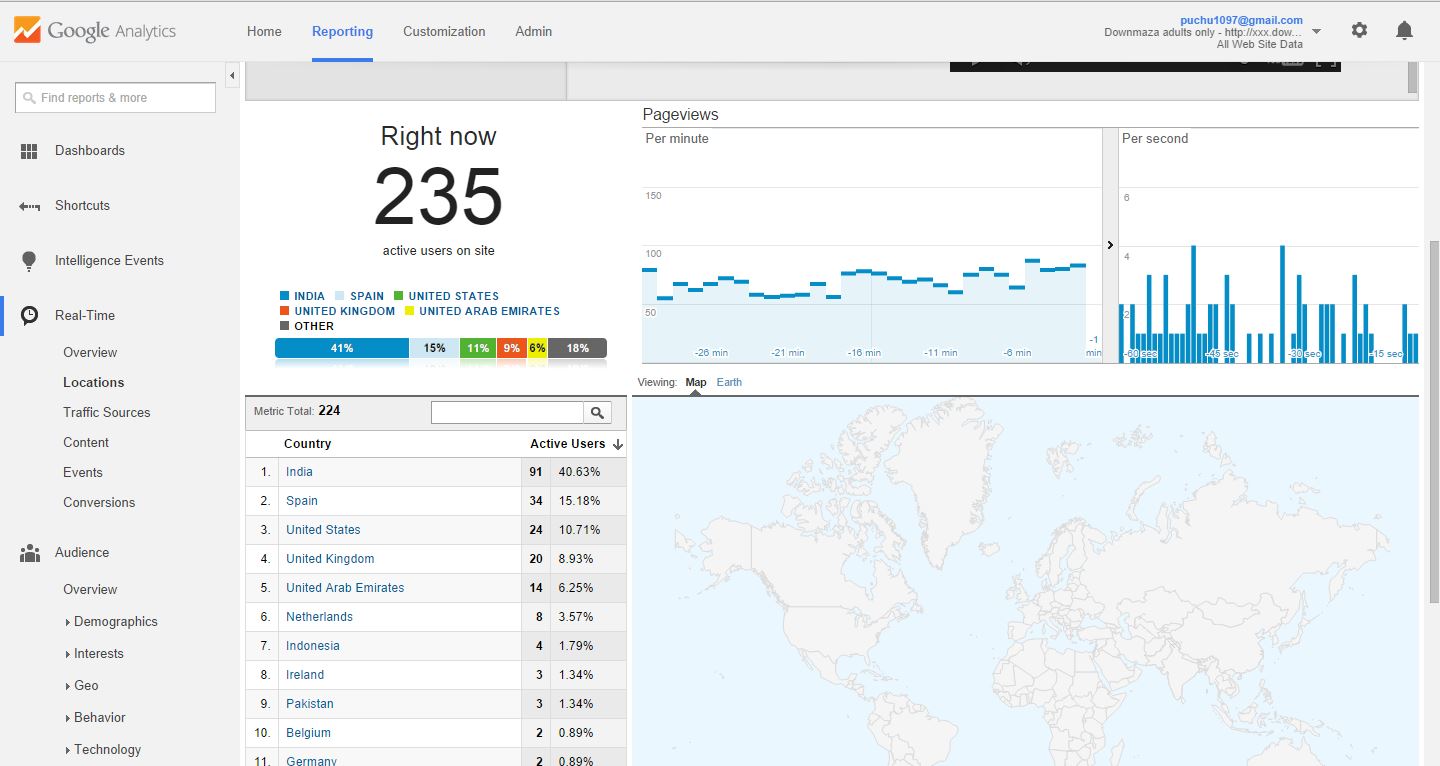Image resolution: width=1440 pixels, height=766 pixels.
Task: Click the Country column header
Action: [x=307, y=444]
